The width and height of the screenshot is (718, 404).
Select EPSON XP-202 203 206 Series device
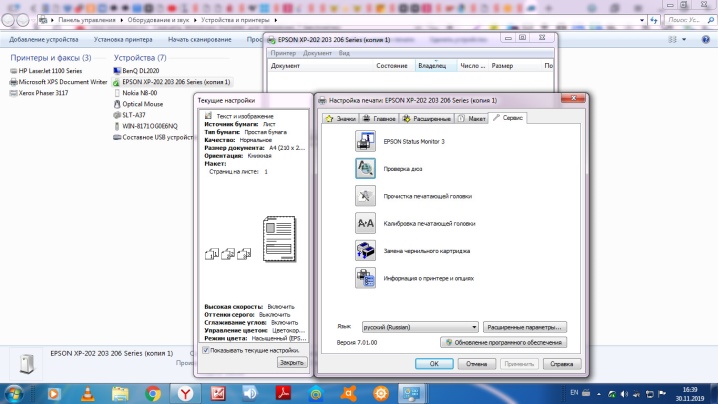tap(172, 82)
